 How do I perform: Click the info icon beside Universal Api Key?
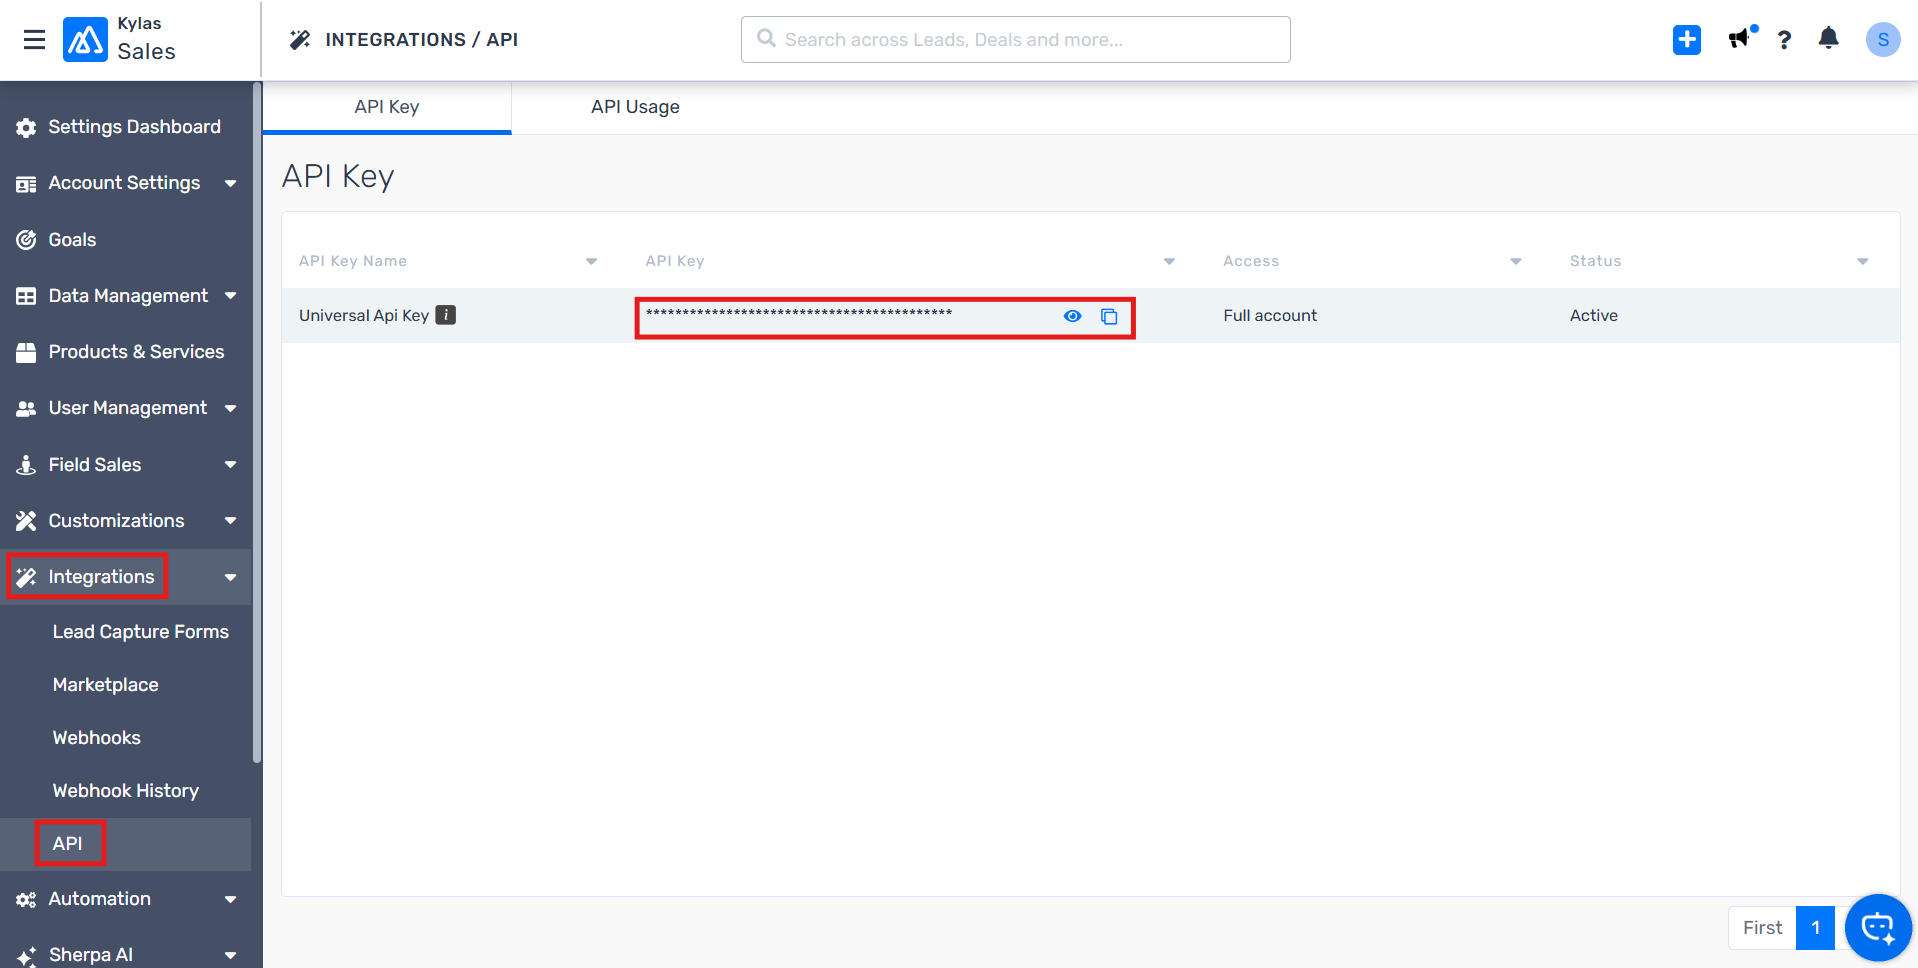click(446, 315)
